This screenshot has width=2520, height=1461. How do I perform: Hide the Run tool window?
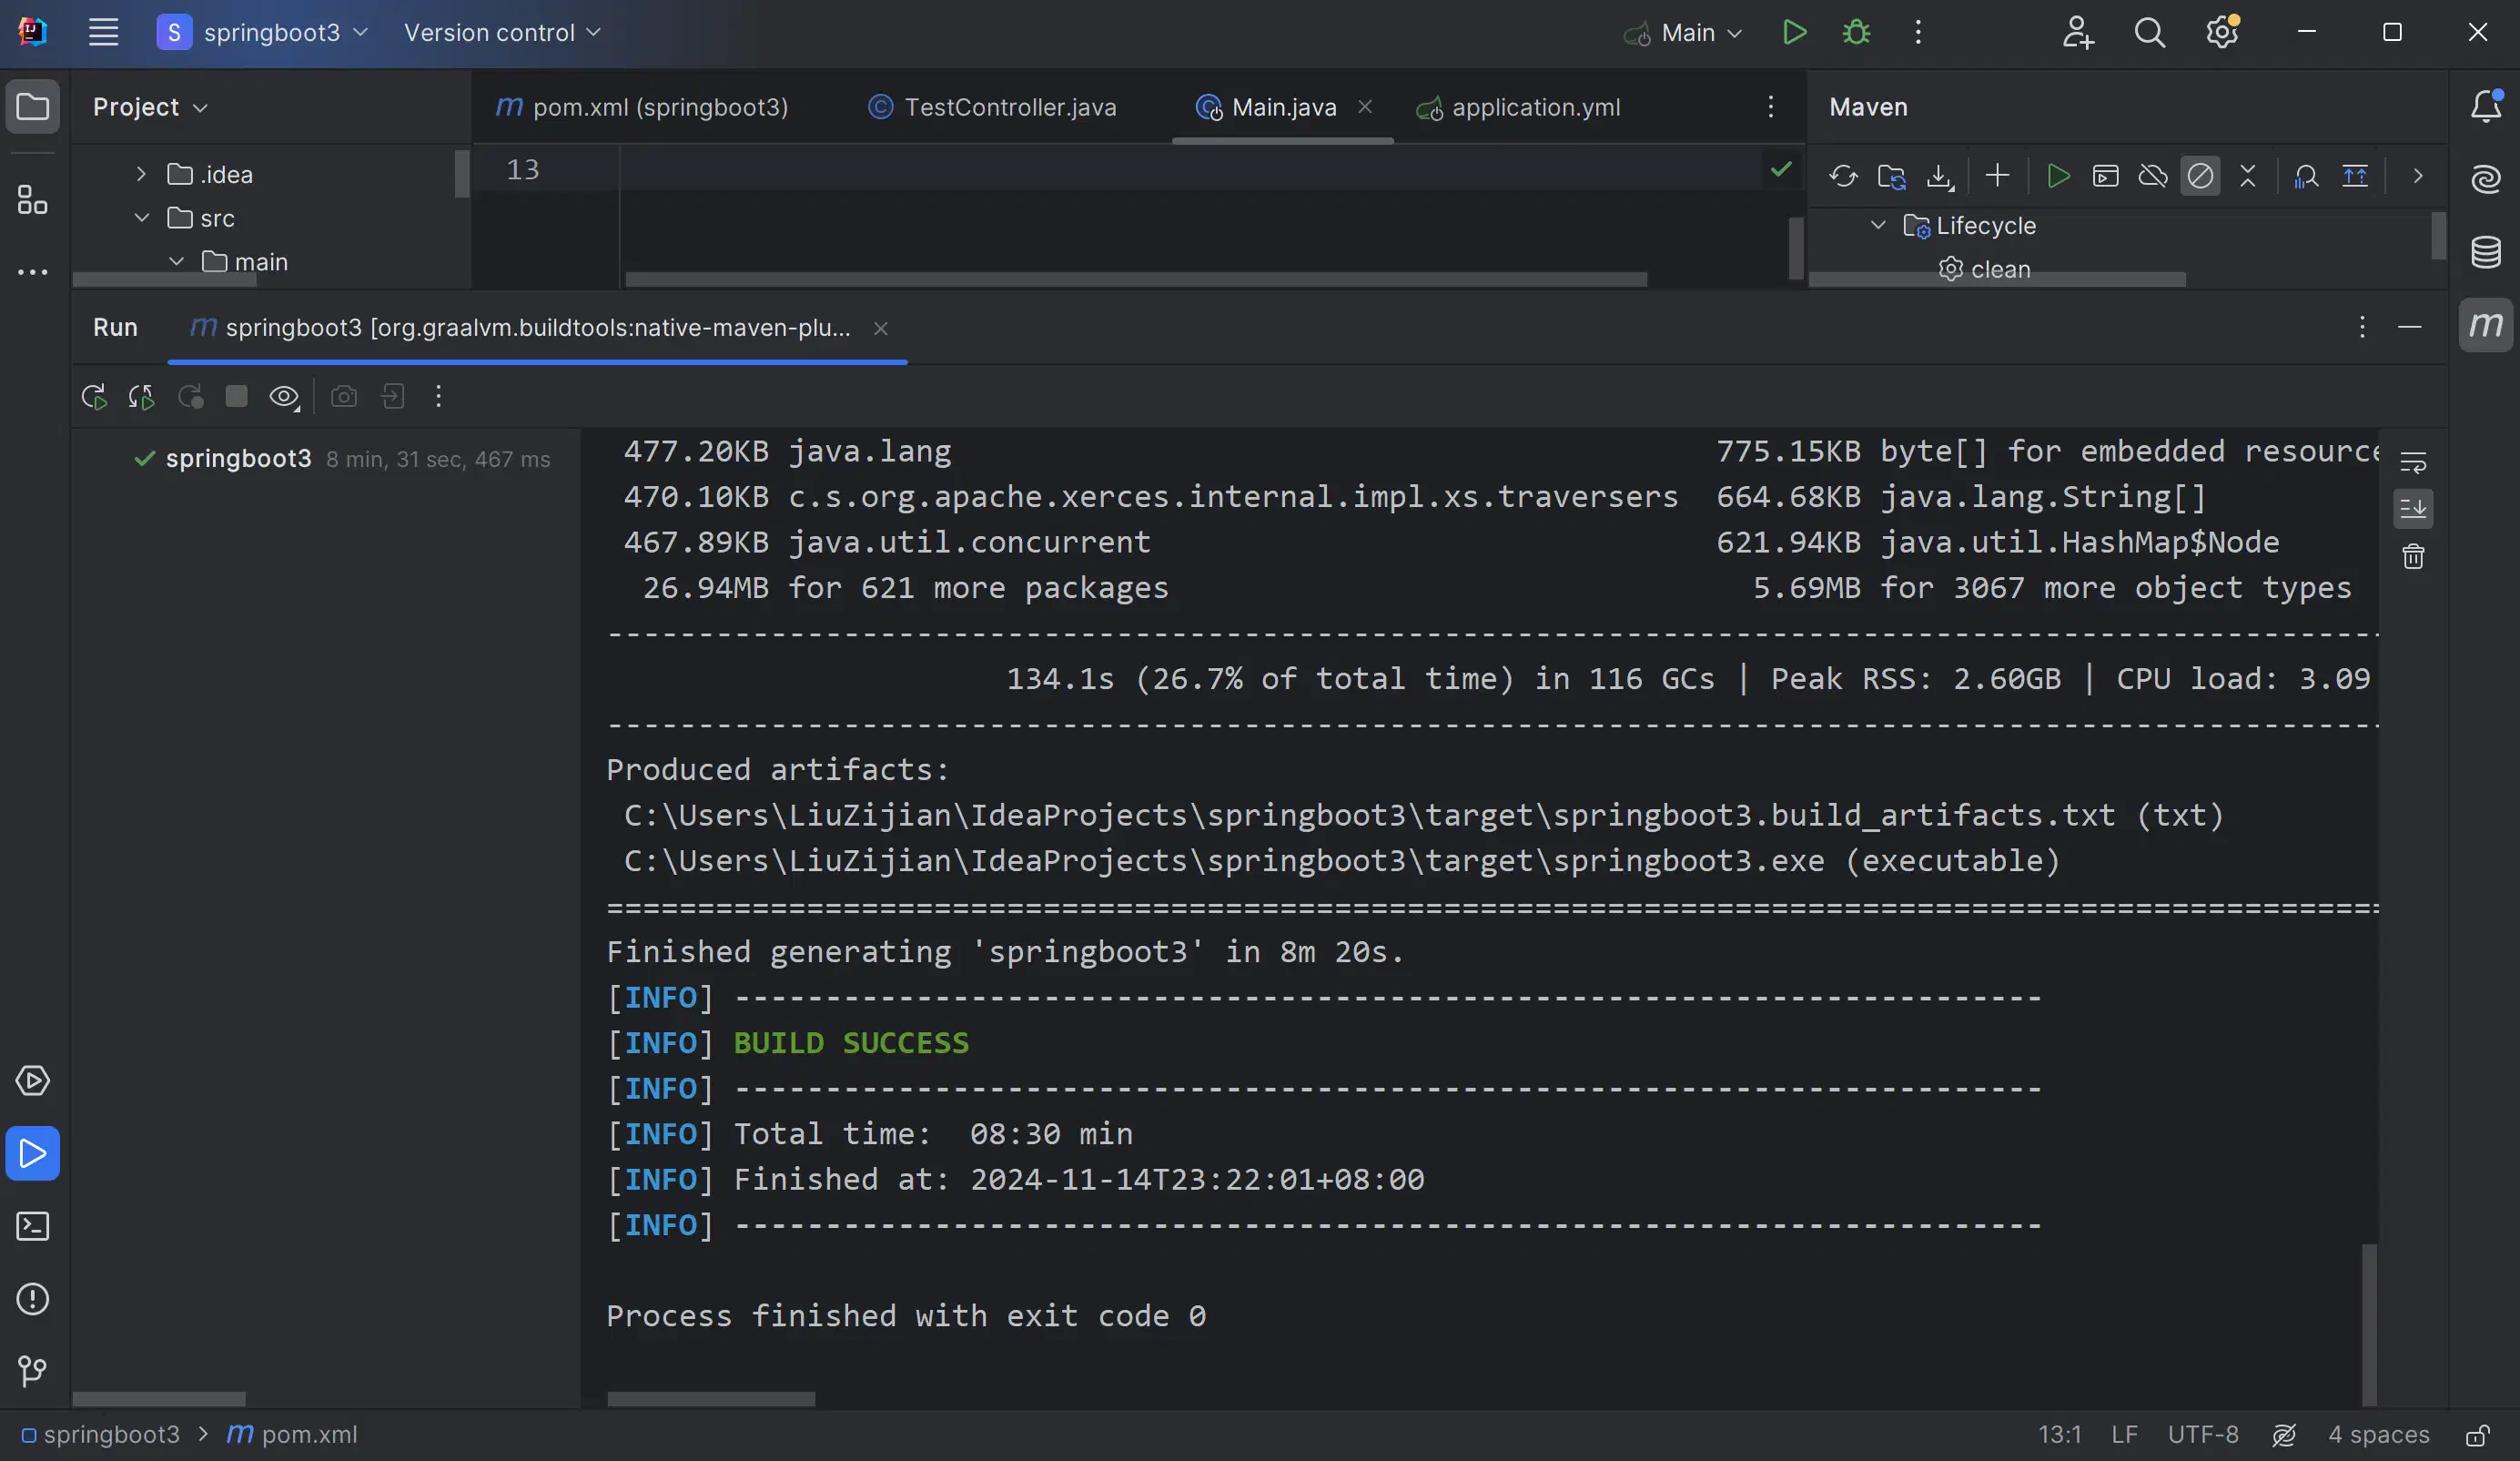[x=2410, y=327]
